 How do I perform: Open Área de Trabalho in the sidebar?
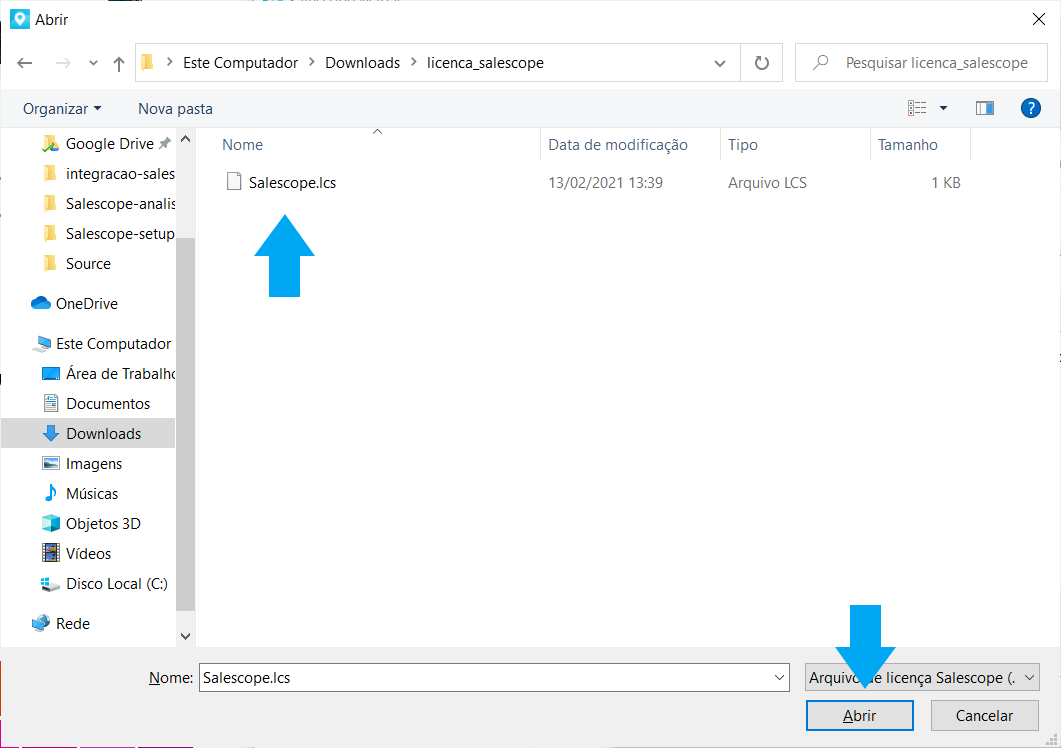[x=120, y=374]
